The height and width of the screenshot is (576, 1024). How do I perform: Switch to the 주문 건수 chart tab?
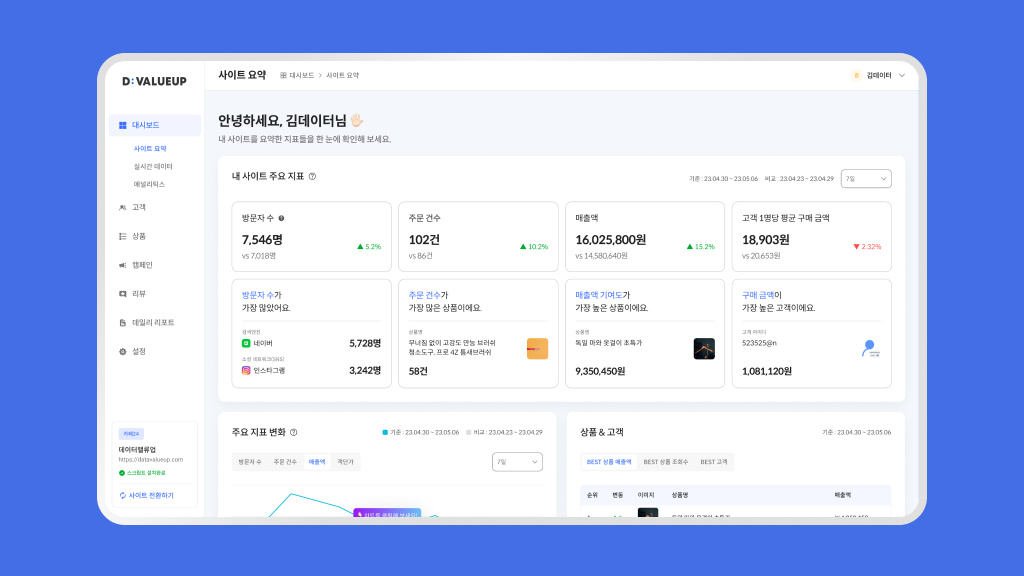285,462
